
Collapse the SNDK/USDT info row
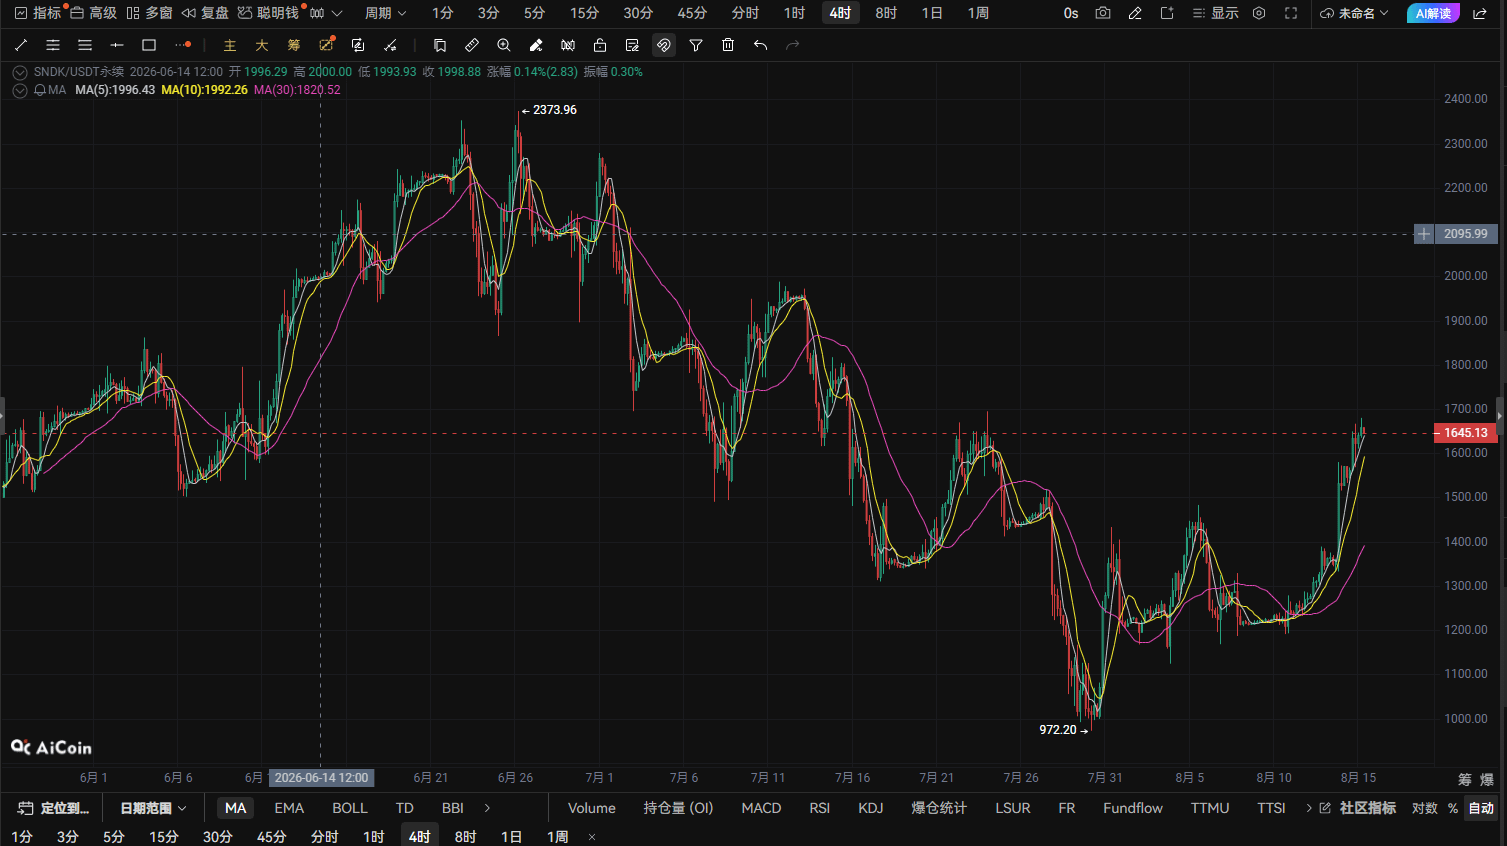[20, 72]
